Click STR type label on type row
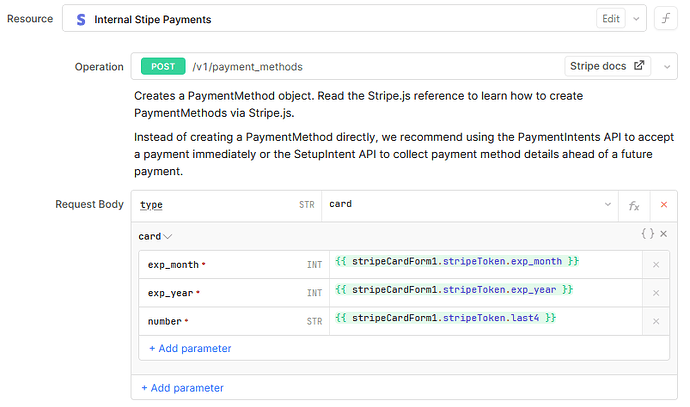 click(307, 205)
